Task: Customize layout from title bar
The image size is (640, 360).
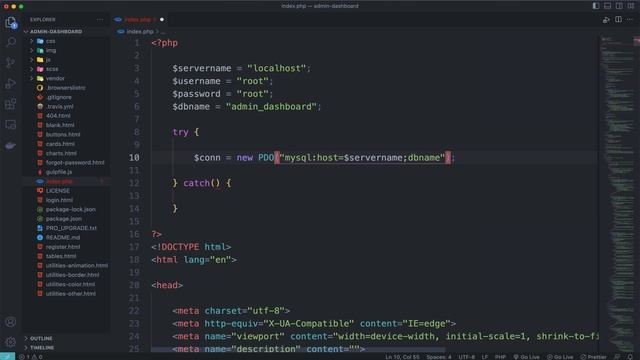Action: point(631,6)
